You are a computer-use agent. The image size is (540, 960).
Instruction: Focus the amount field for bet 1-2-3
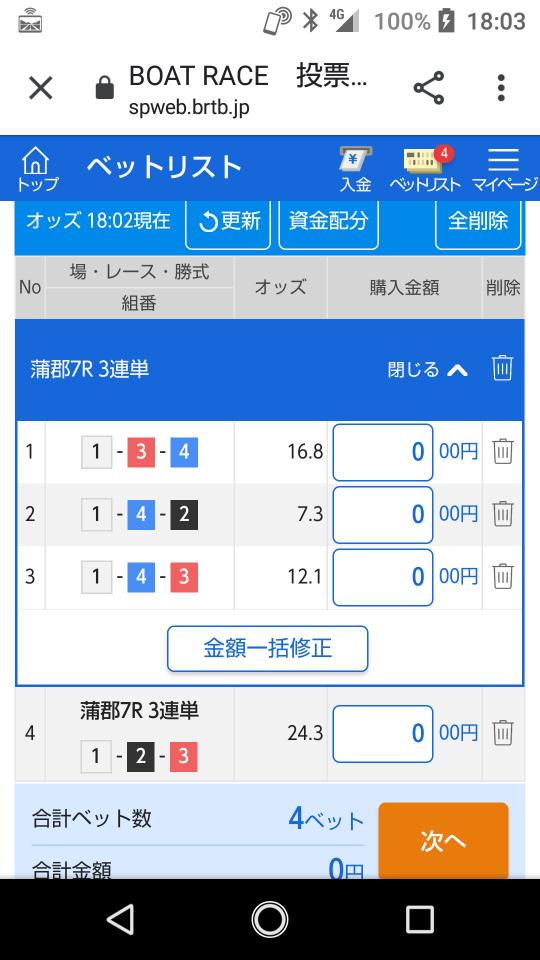(x=383, y=733)
